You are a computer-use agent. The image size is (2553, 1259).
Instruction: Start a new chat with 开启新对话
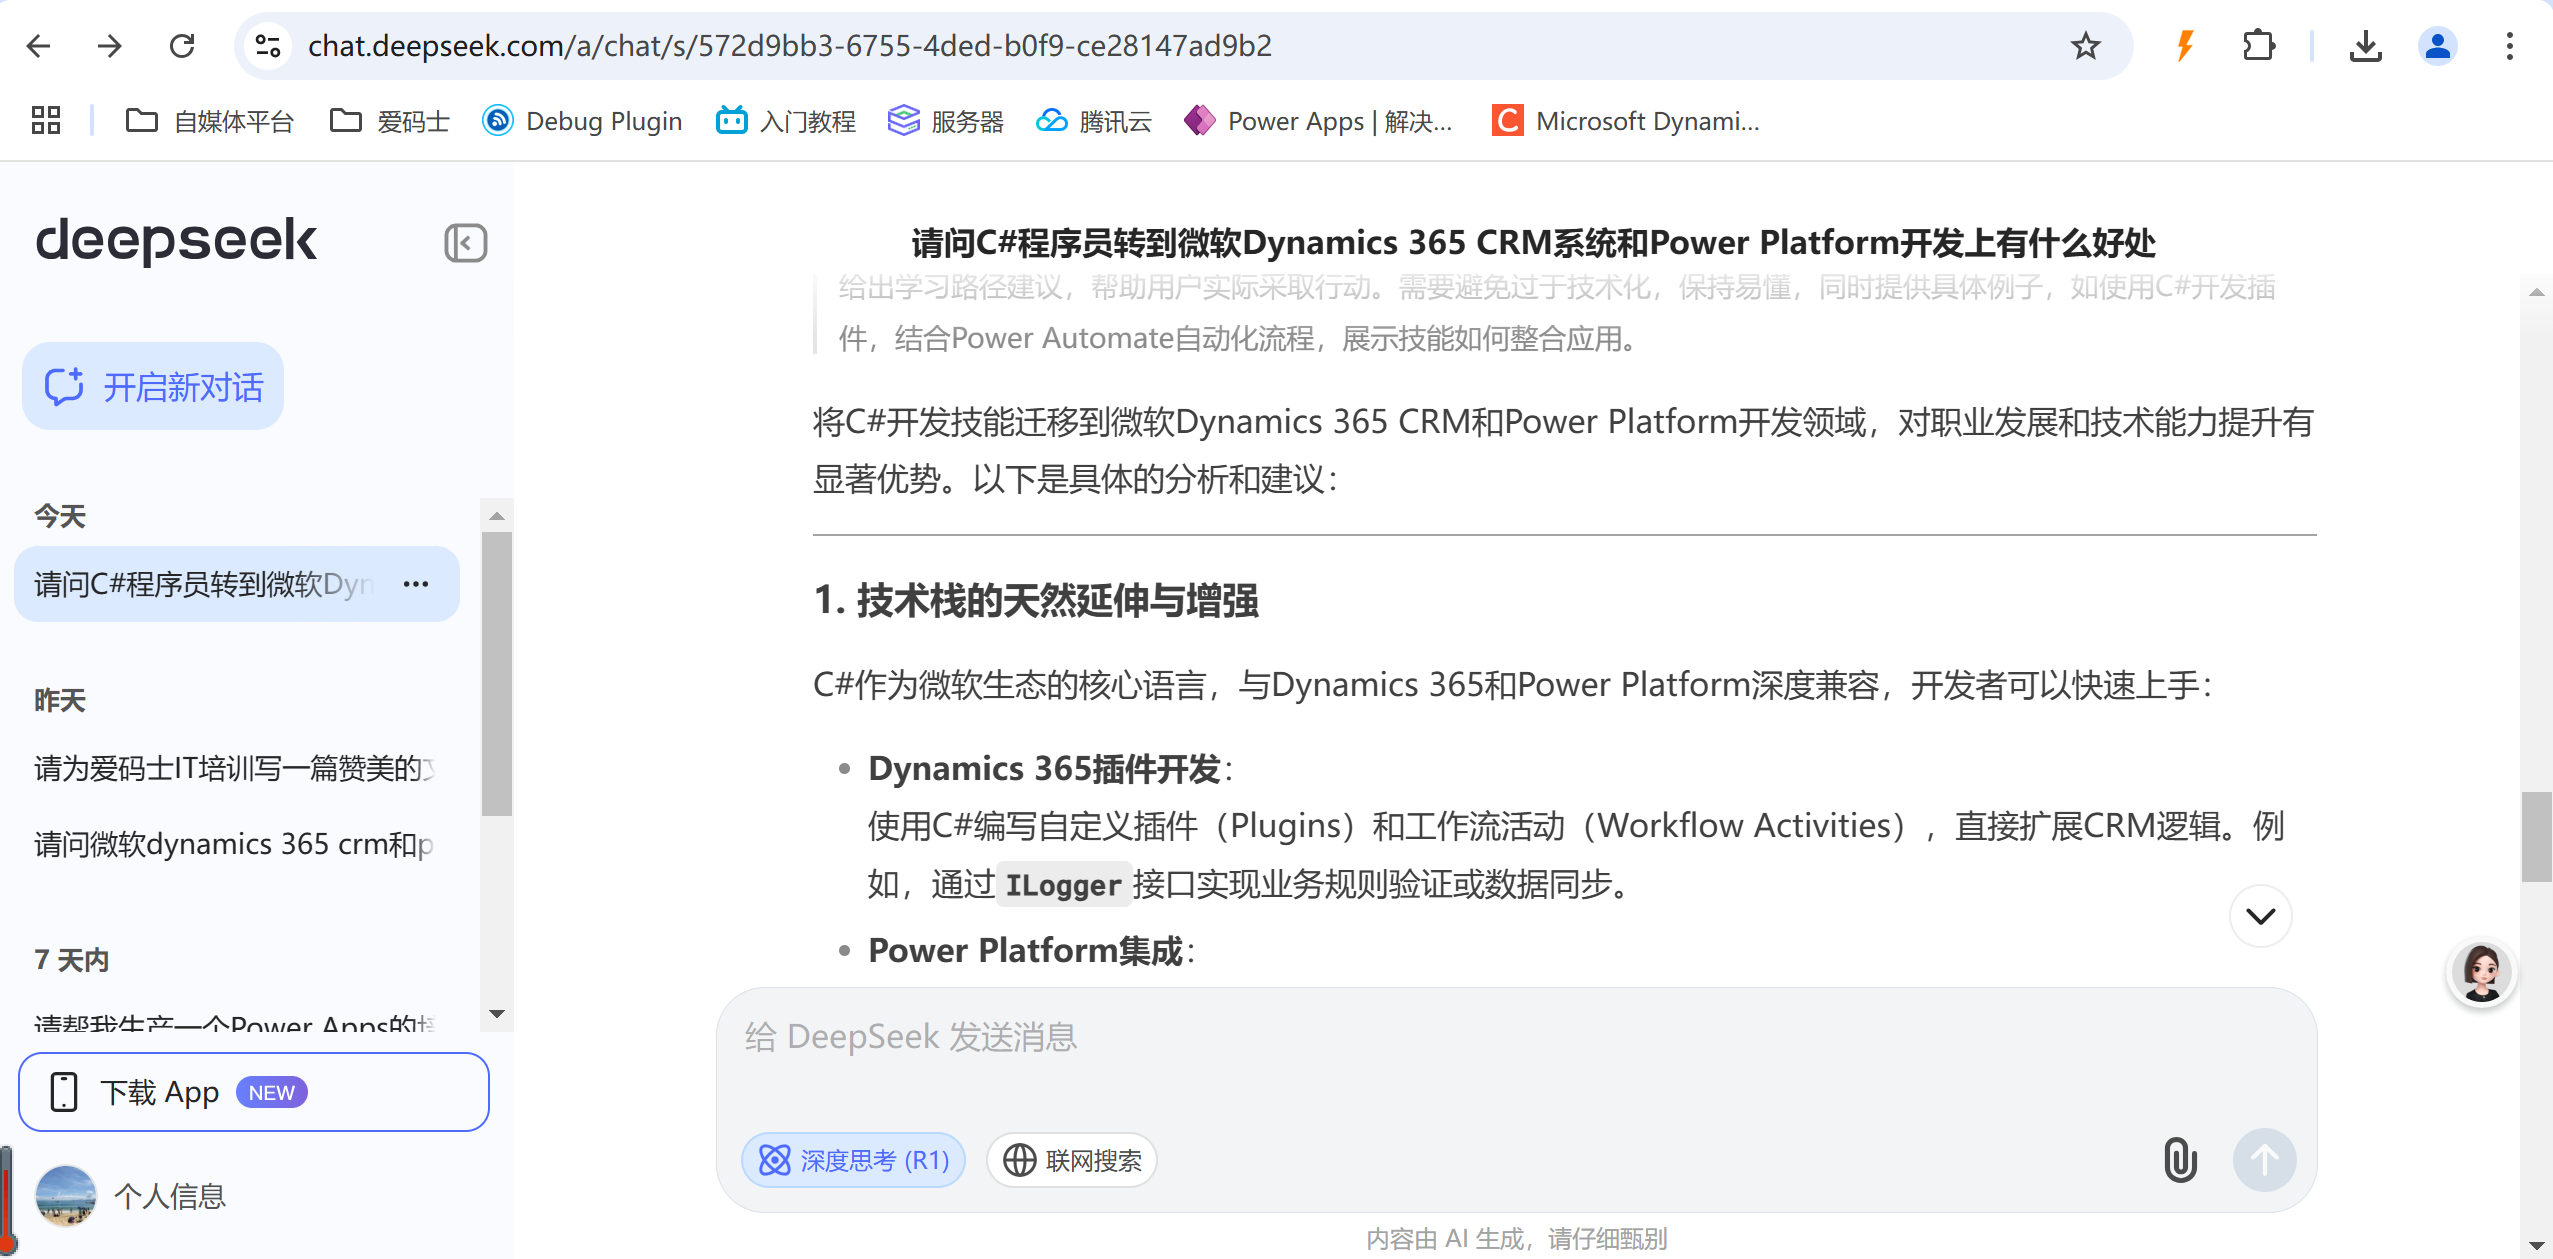(x=153, y=386)
